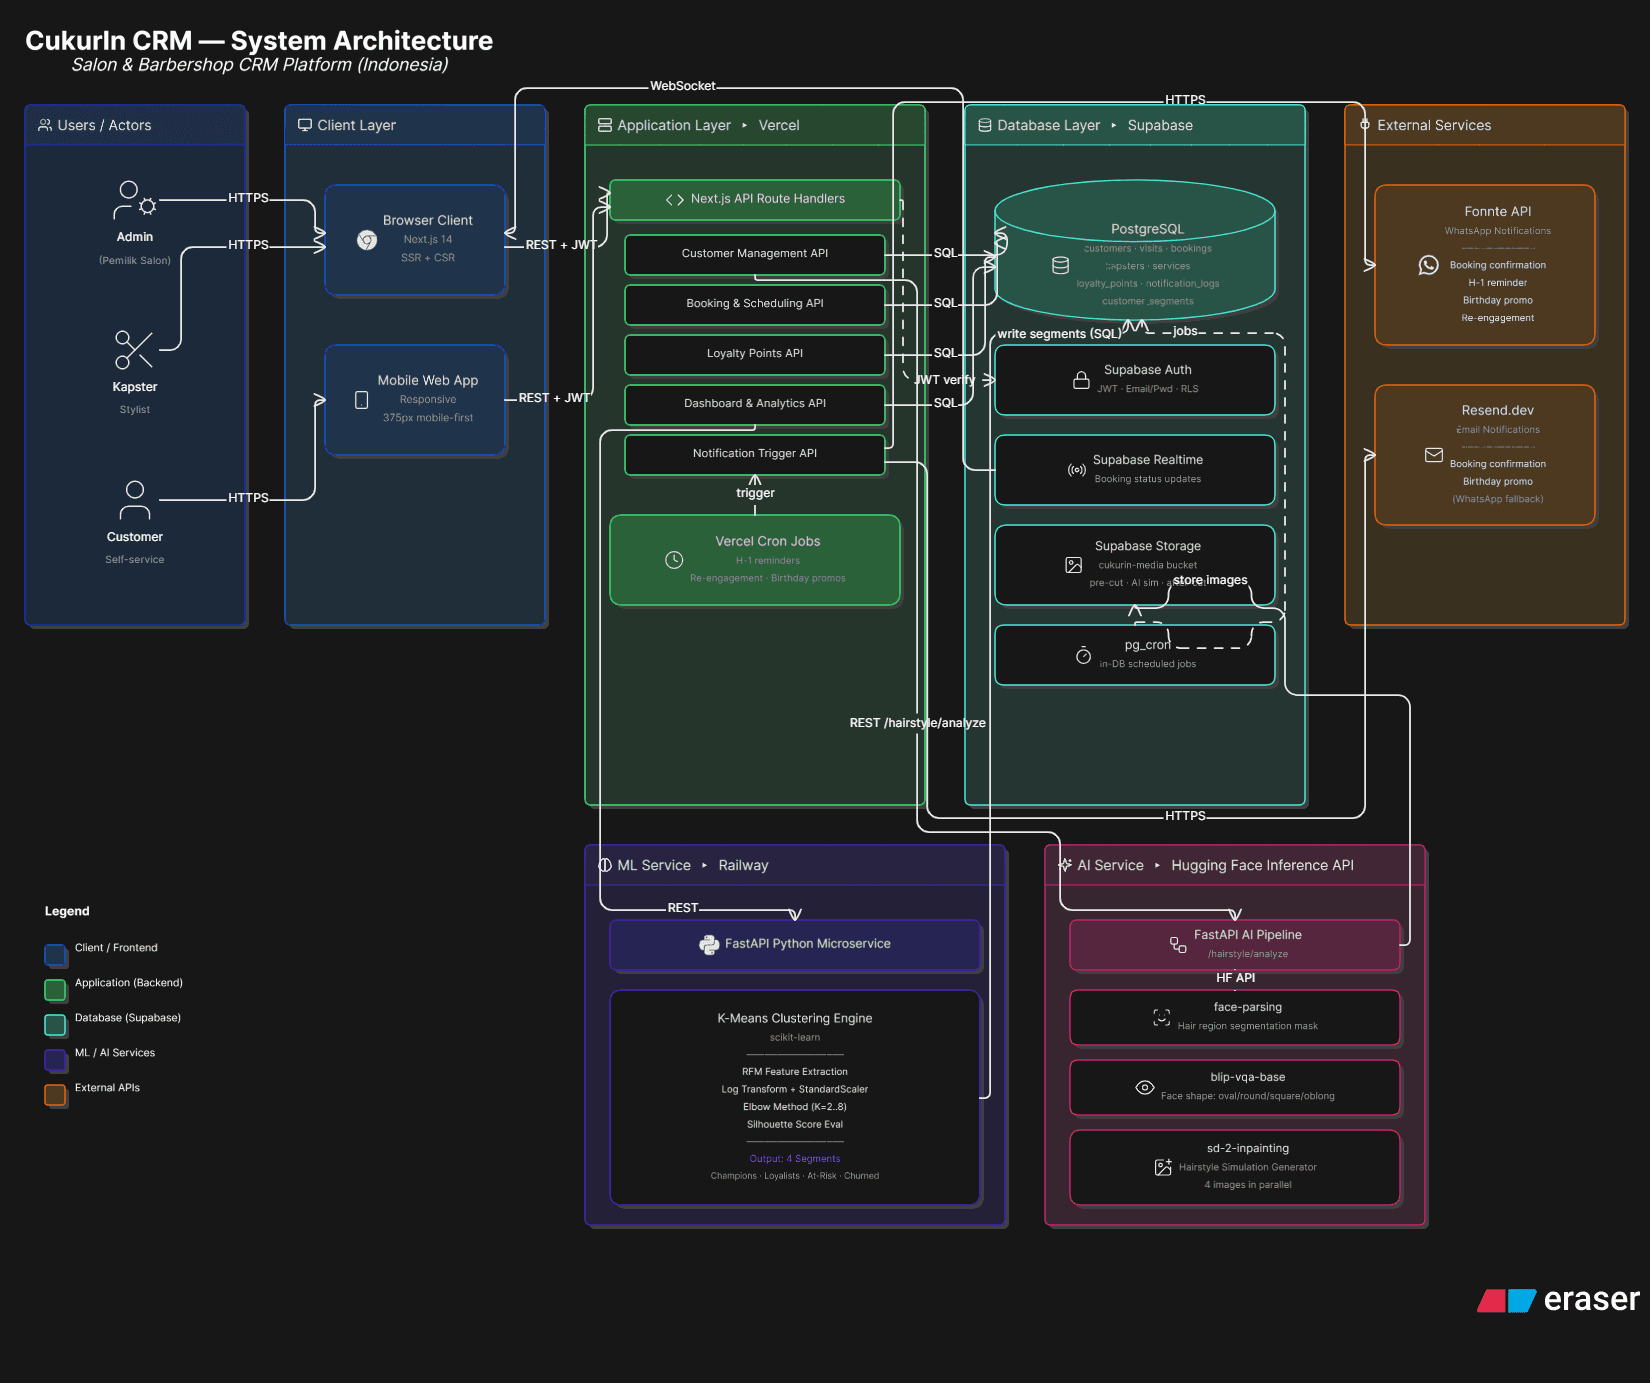
Task: Click the server icon beside Application Layer
Action: click(605, 125)
